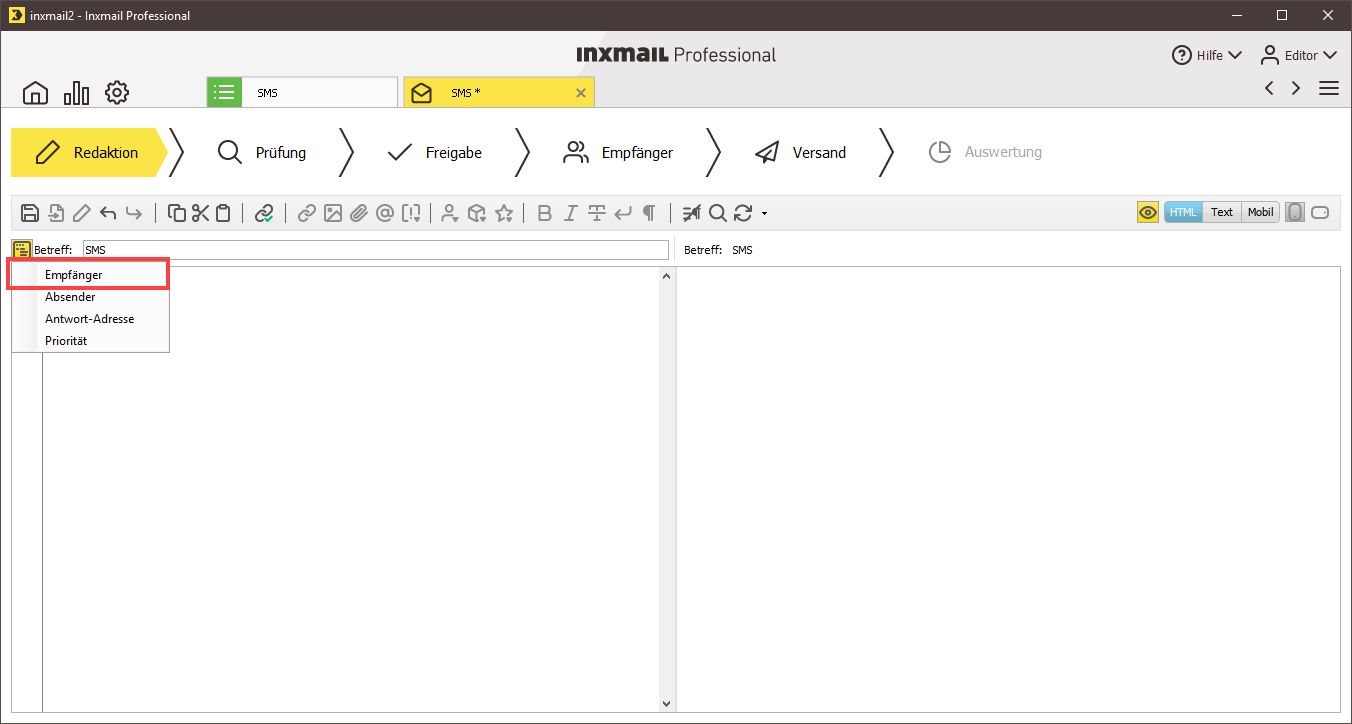The height and width of the screenshot is (724, 1352).
Task: Open the Hilfe dropdown
Action: pyautogui.click(x=1207, y=55)
